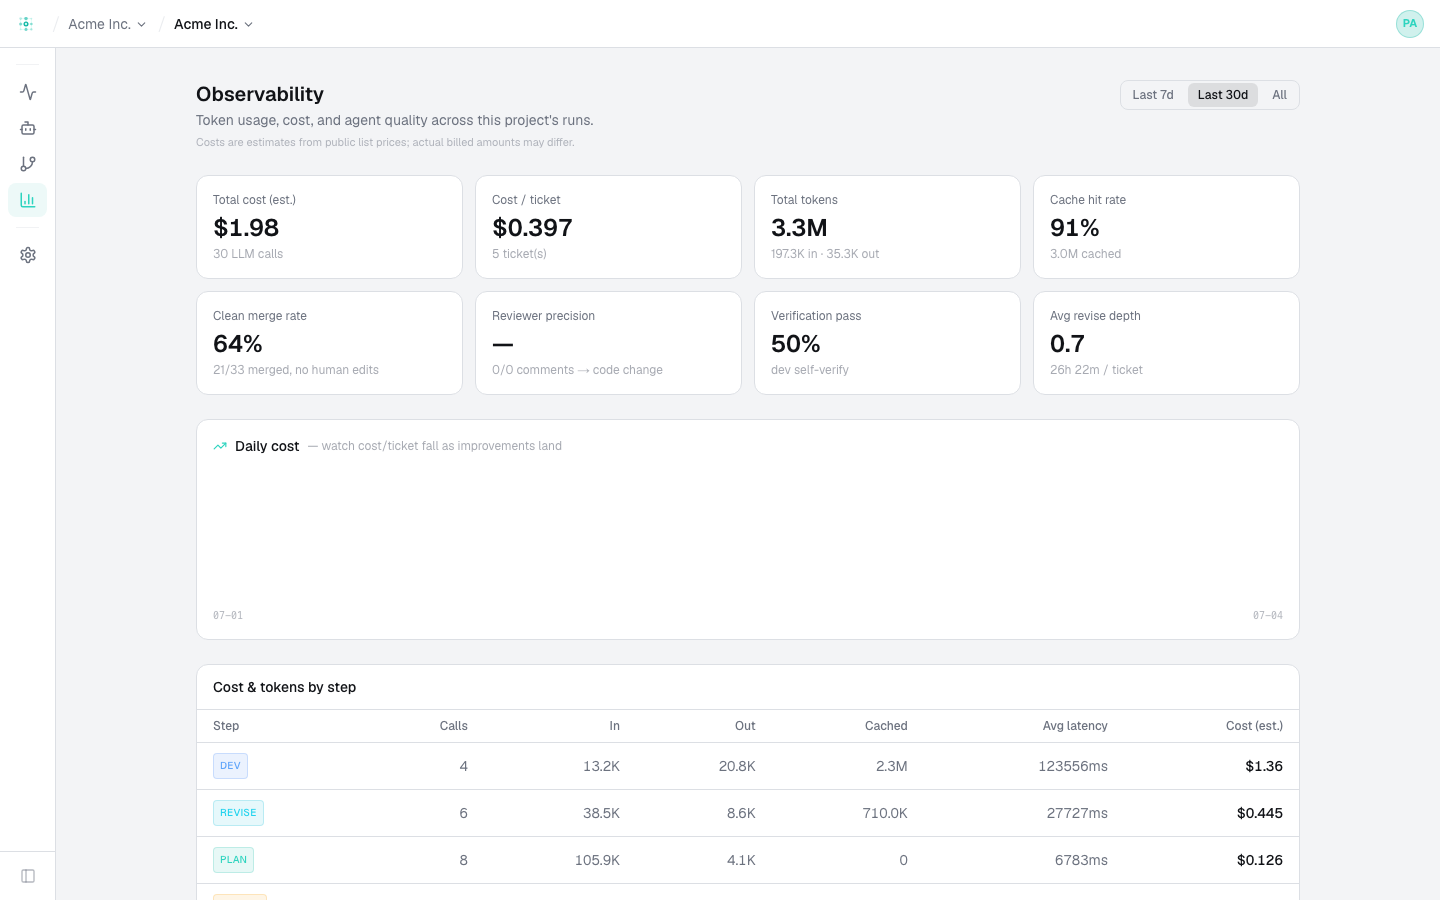Screen dimensions: 1440x900
Task: Click the Total cost (est.) card
Action: click(x=329, y=227)
